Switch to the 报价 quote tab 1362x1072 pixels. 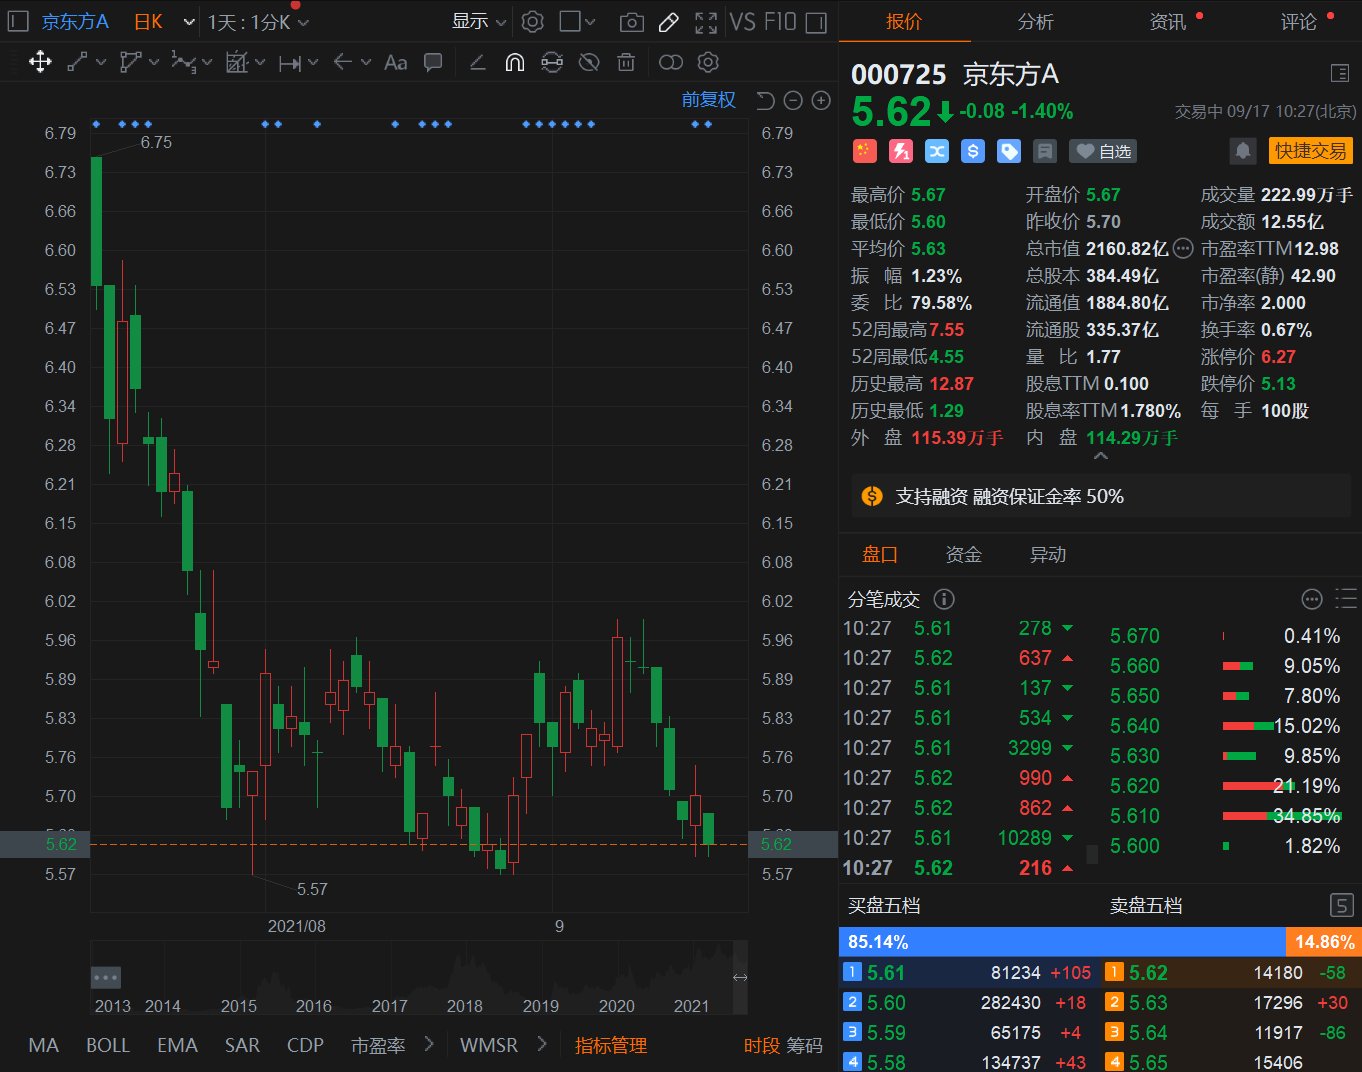pyautogui.click(x=904, y=21)
